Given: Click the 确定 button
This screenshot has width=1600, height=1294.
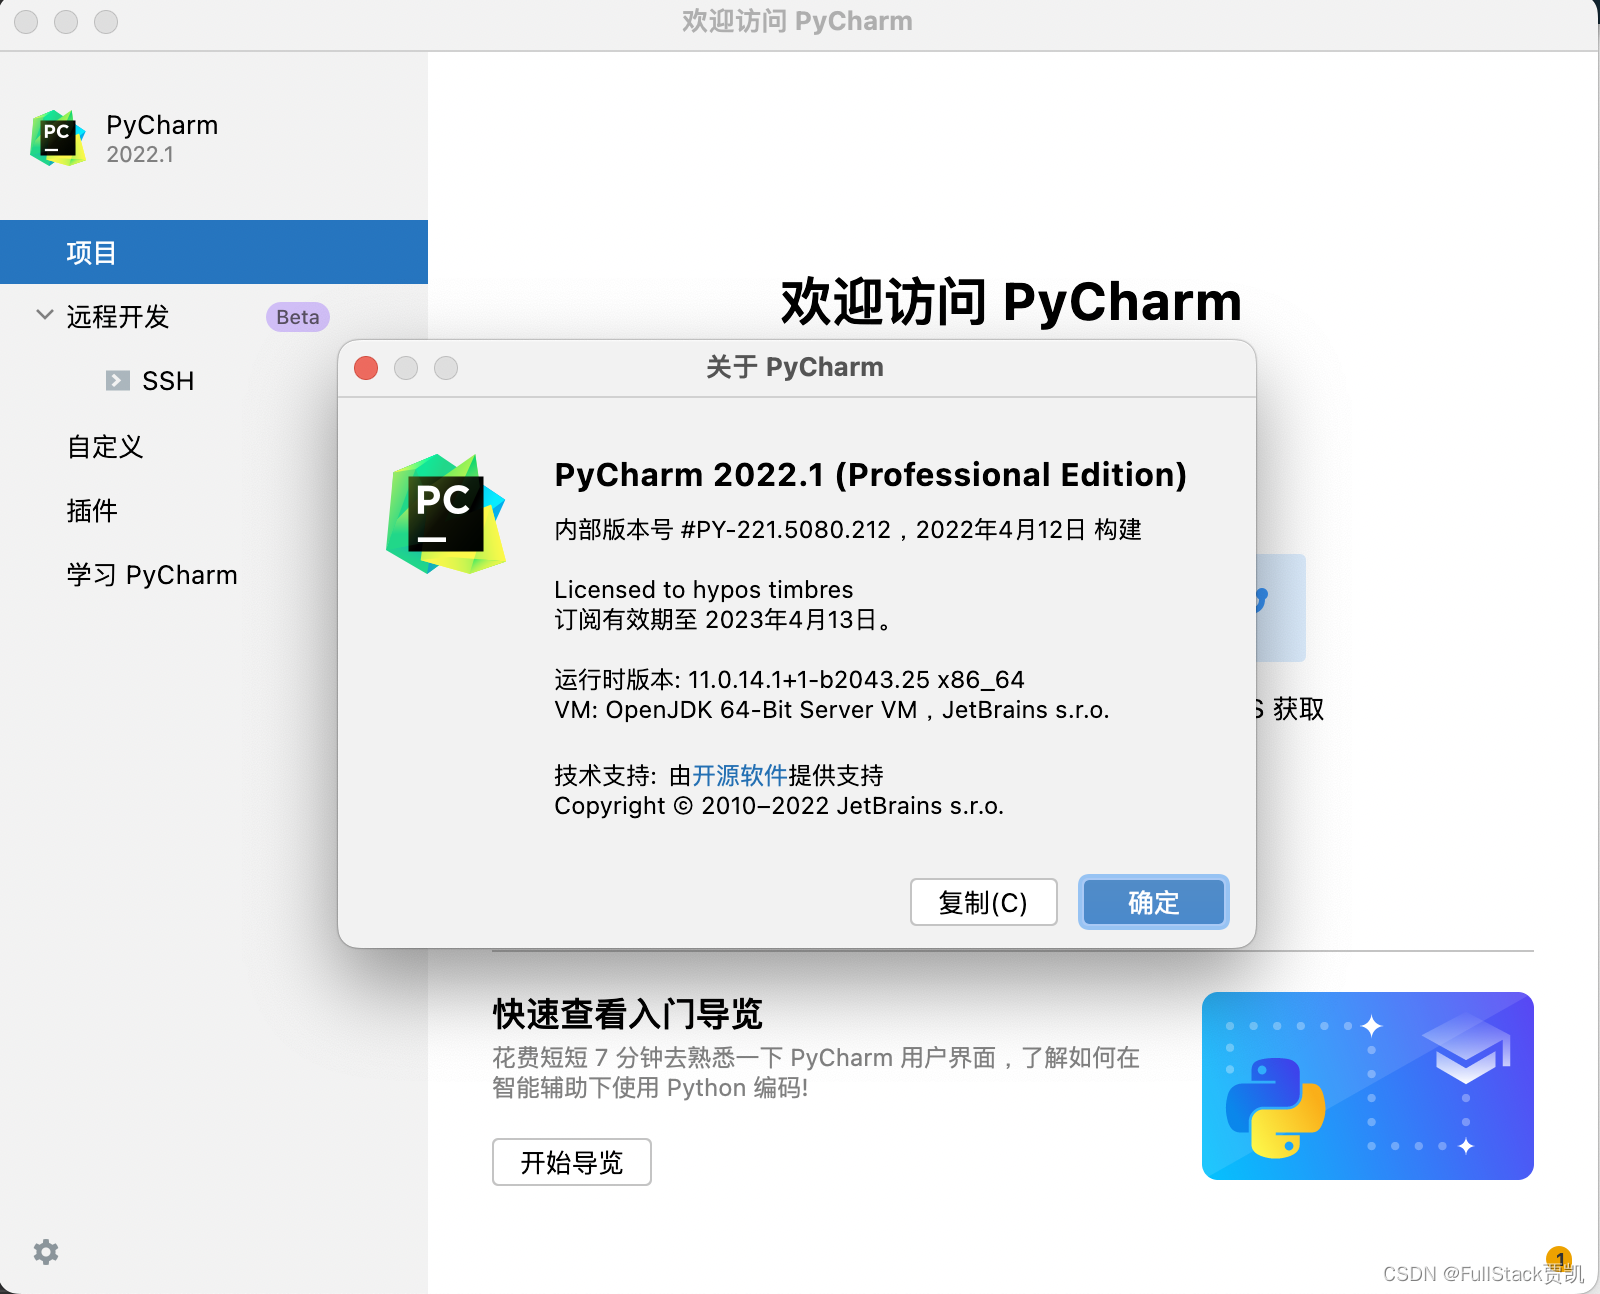Looking at the screenshot, I should click(1154, 902).
